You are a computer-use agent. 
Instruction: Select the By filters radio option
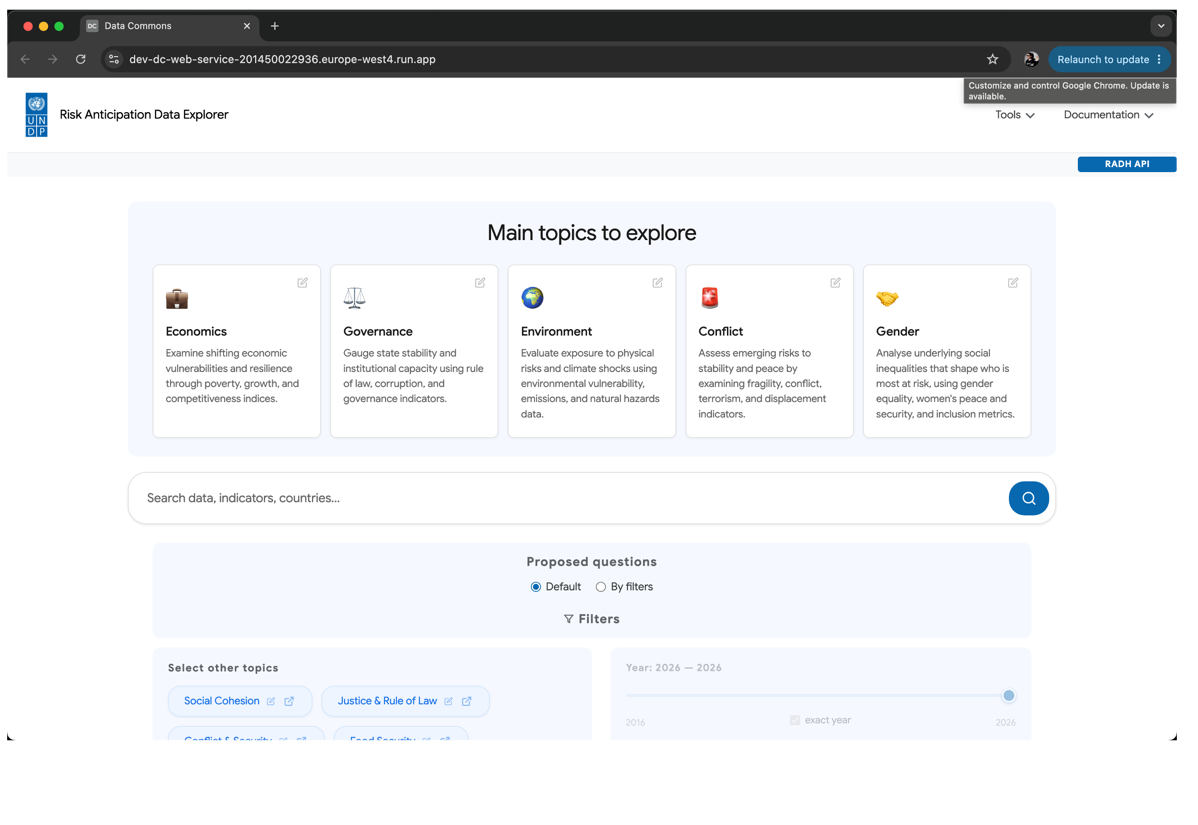[x=601, y=587]
